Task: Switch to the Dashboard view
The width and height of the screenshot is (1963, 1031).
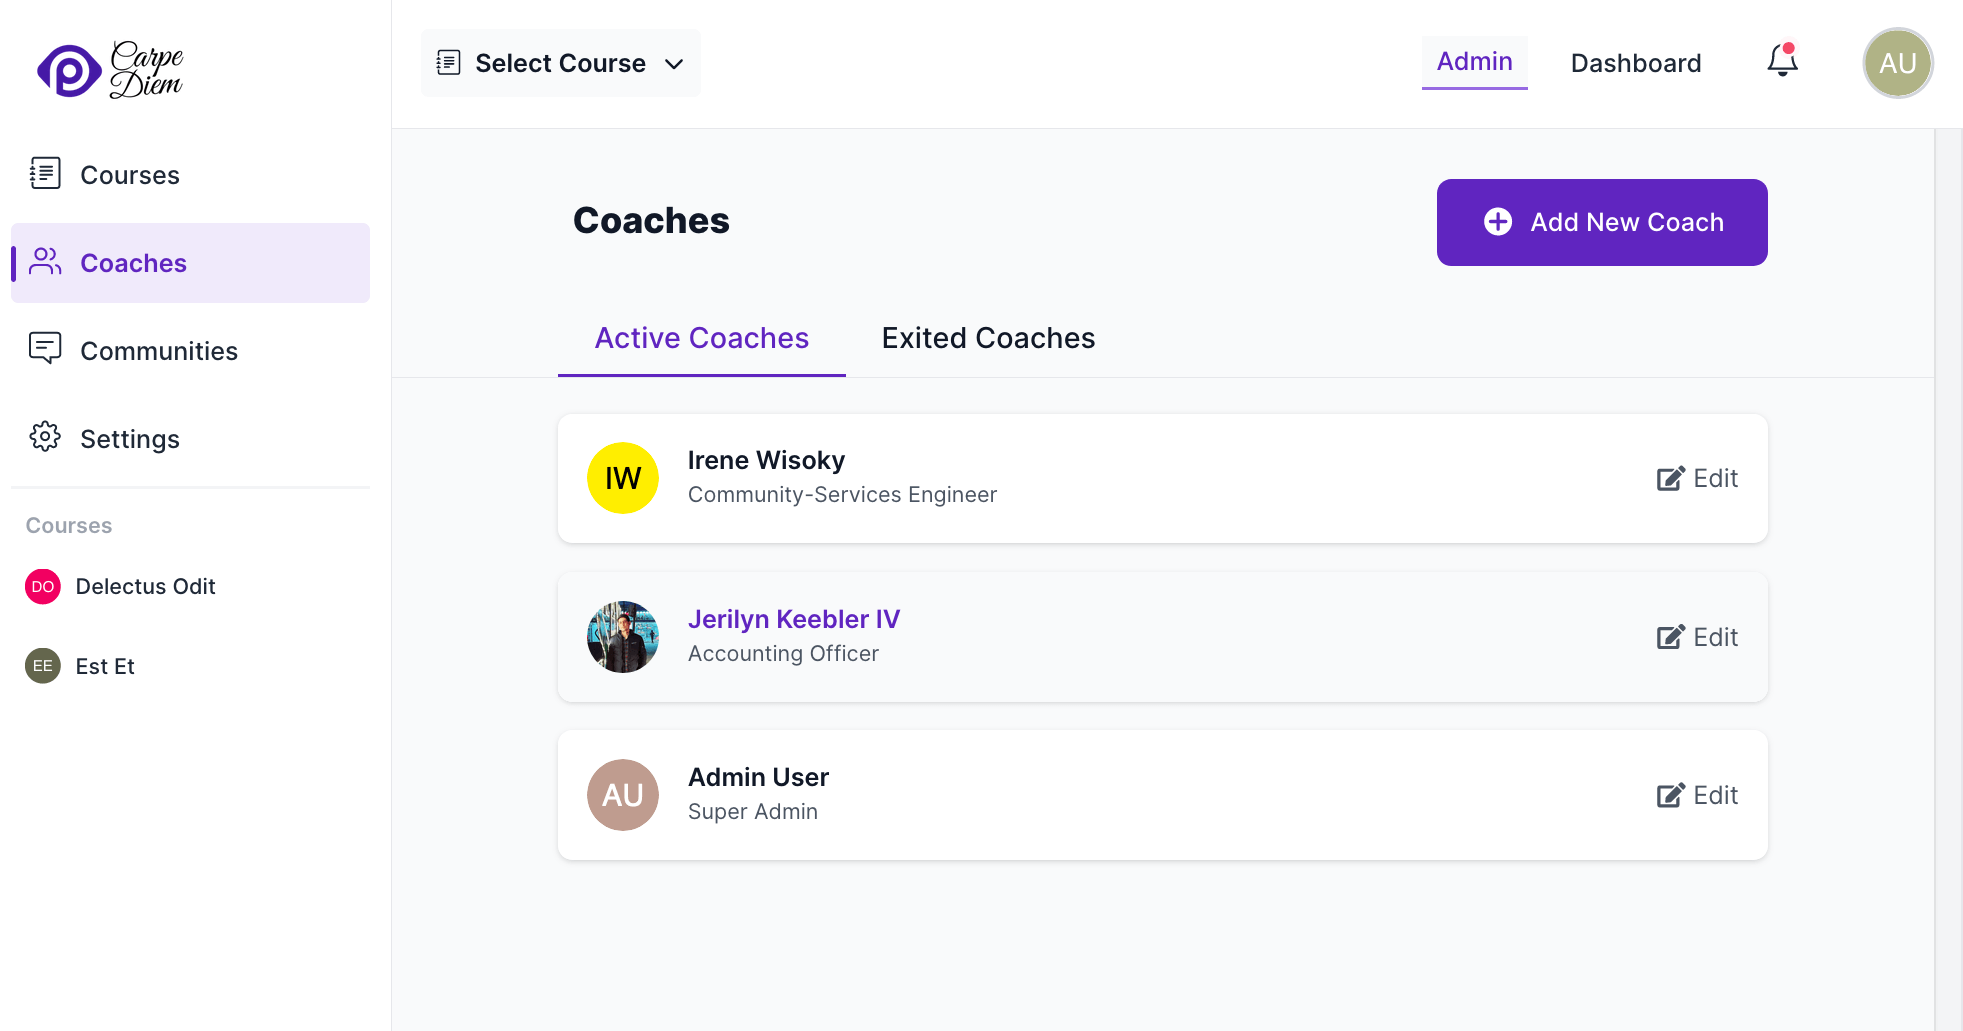Action: (x=1636, y=62)
